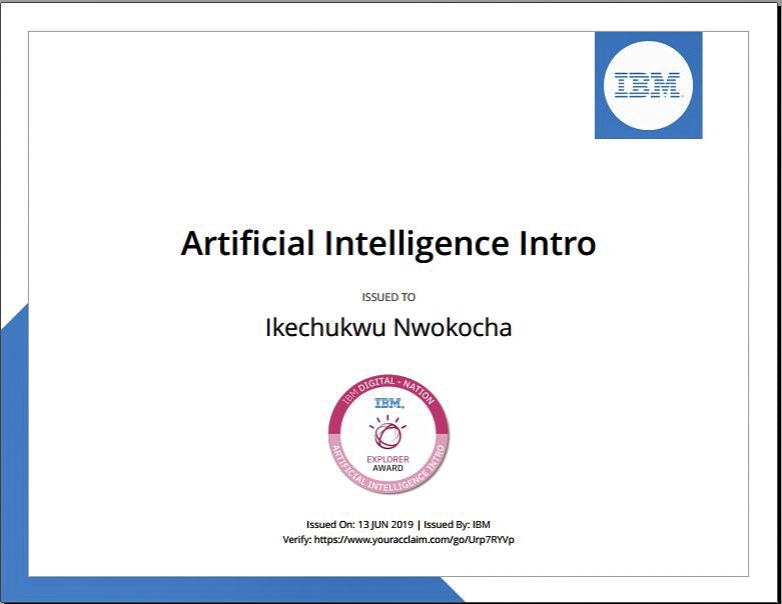The image size is (782, 604).
Task: Click the IBM logo in the top-right corner
Action: [x=648, y=85]
